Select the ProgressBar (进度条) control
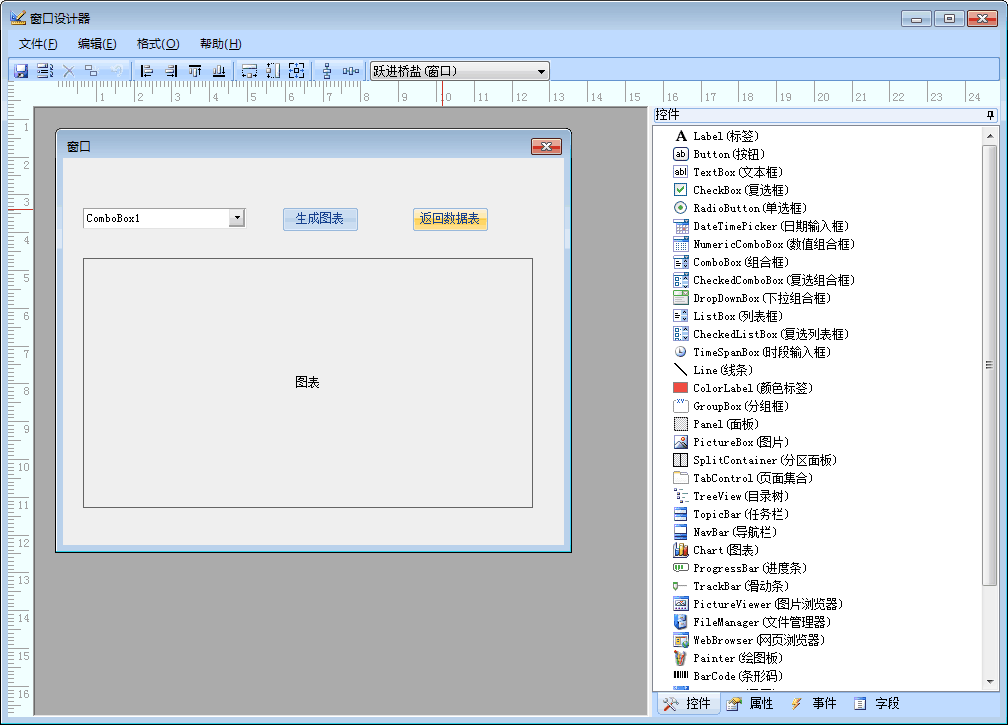This screenshot has height=725, width=1008. coord(740,568)
